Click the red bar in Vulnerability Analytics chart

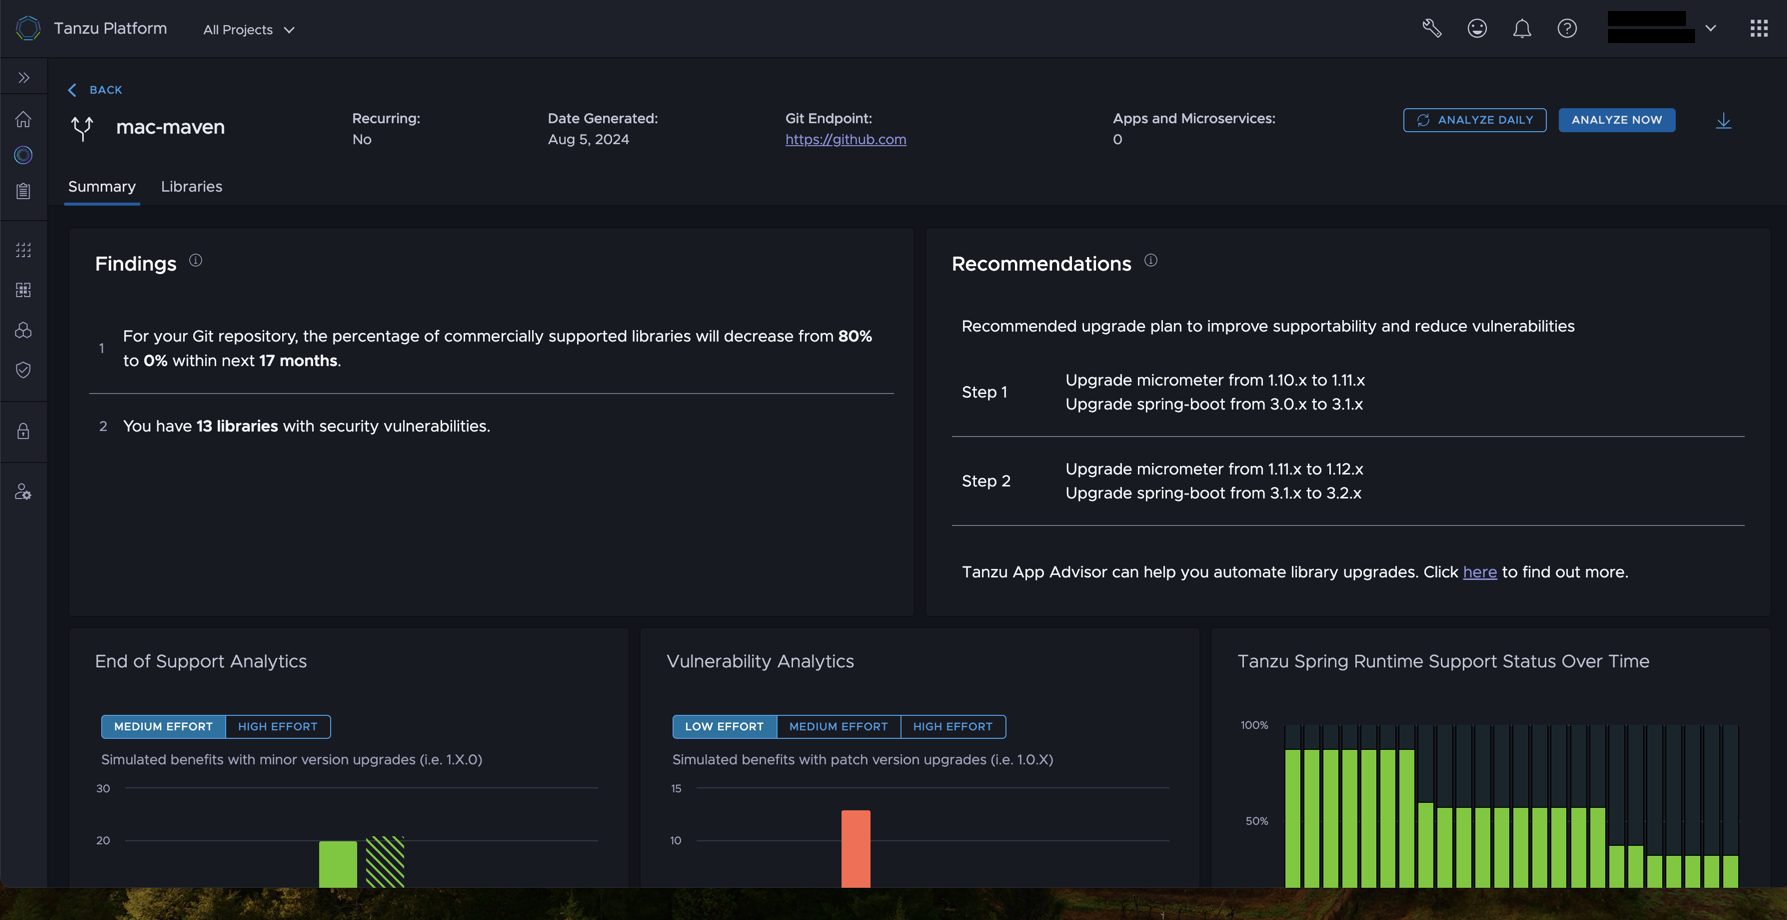[x=856, y=849]
